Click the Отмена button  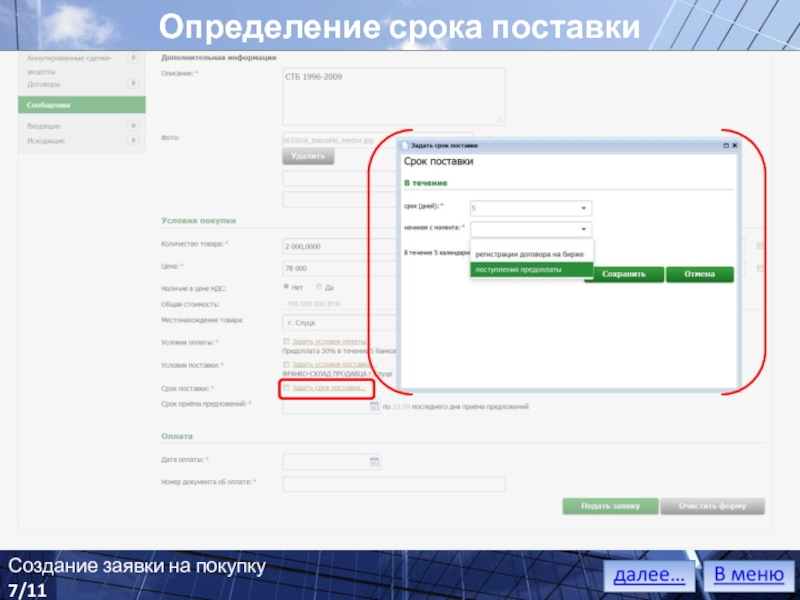699,274
